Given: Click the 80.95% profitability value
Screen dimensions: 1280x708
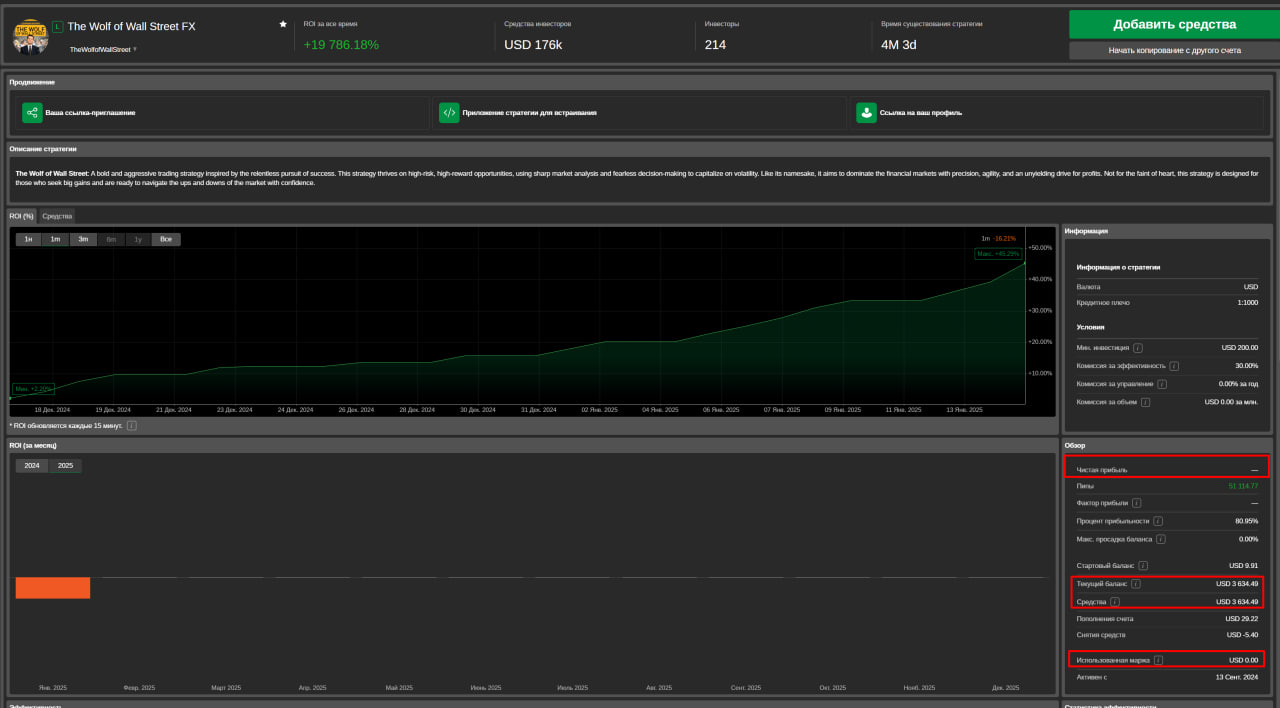Looking at the screenshot, I should coord(1247,521).
